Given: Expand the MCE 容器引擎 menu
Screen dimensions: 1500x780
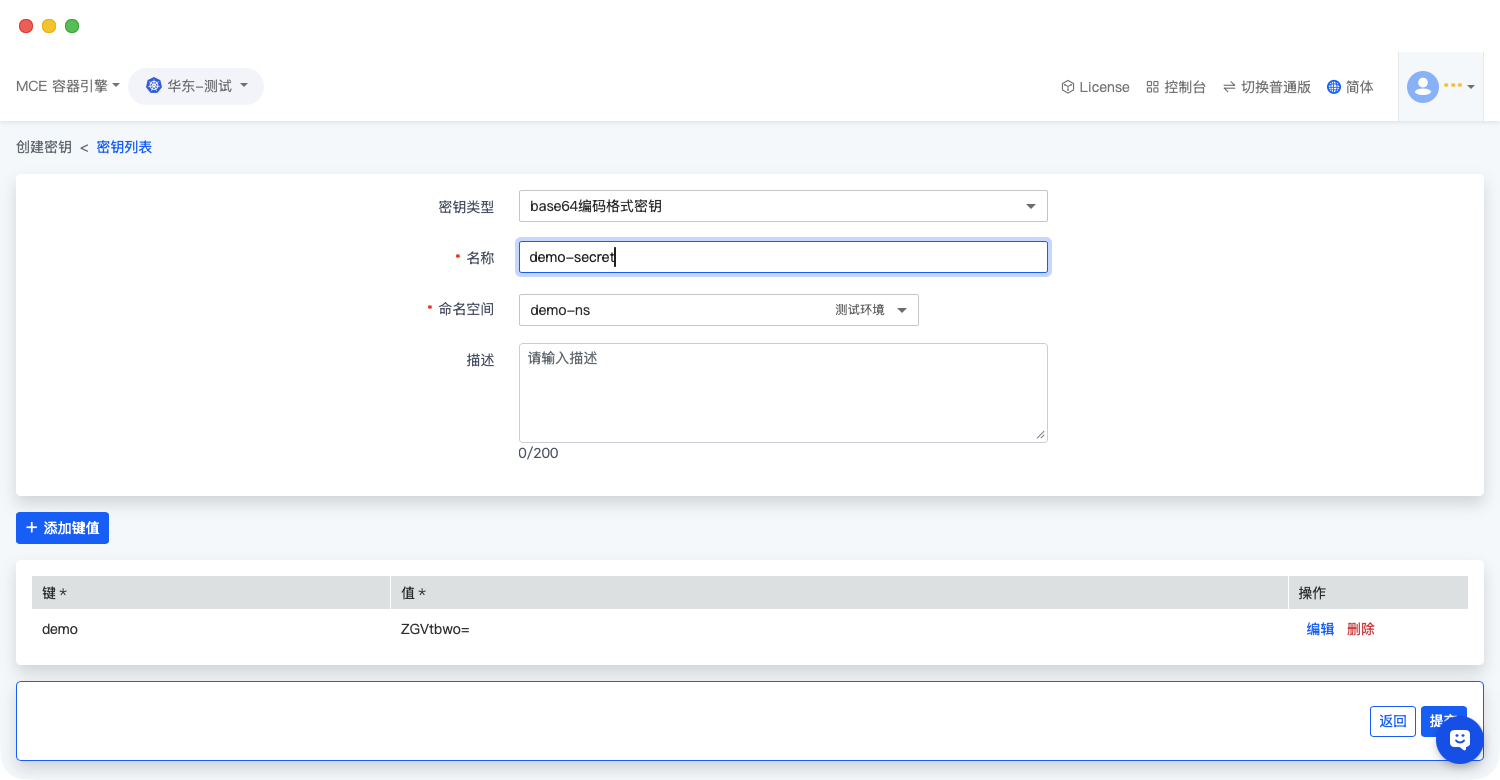Looking at the screenshot, I should [x=67, y=86].
